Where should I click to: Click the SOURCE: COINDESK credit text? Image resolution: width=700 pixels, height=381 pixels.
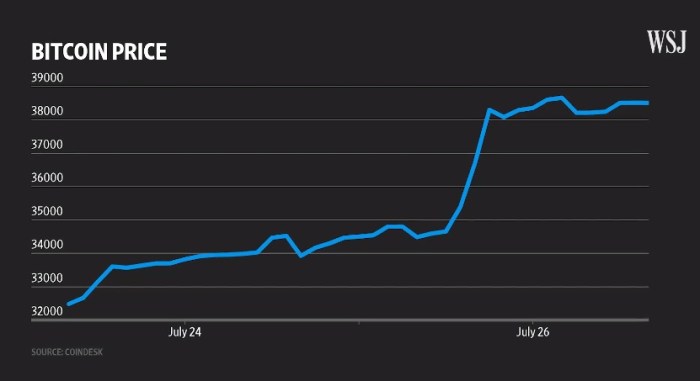coord(67,352)
